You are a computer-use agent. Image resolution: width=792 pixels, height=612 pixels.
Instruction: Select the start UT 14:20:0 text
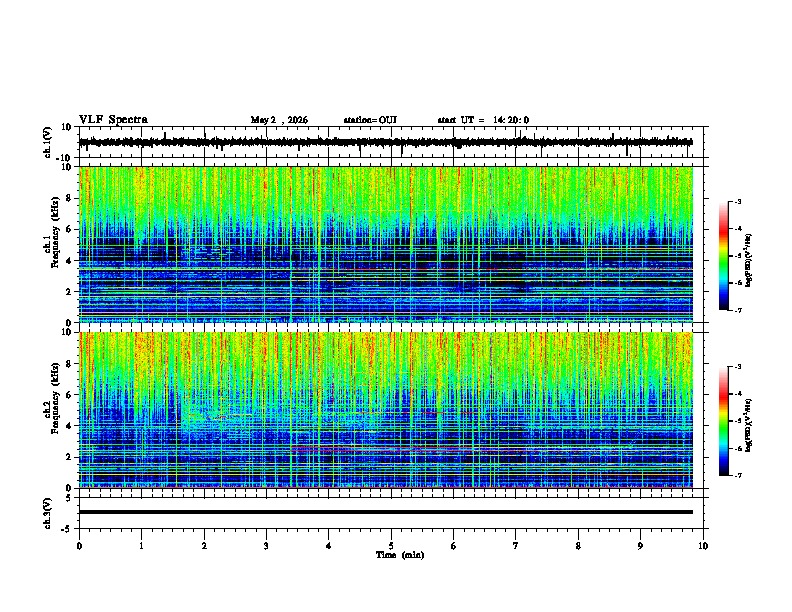point(483,120)
